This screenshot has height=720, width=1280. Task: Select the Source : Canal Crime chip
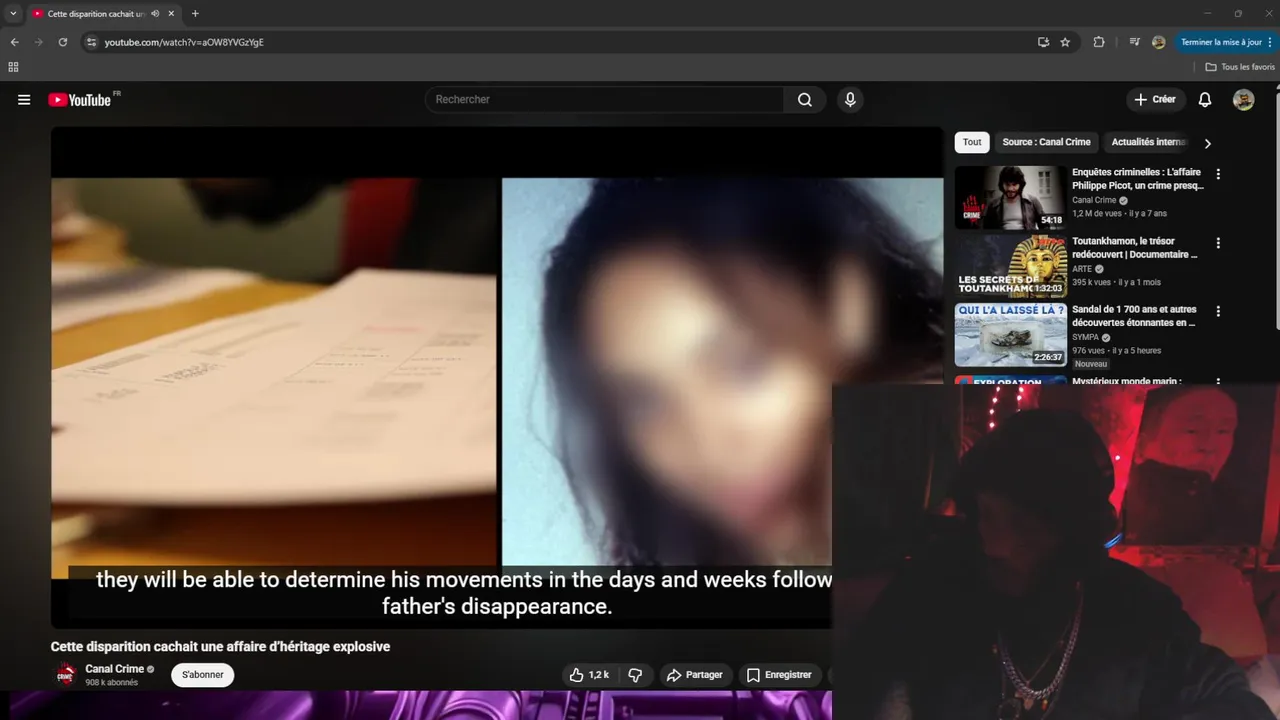(1046, 142)
